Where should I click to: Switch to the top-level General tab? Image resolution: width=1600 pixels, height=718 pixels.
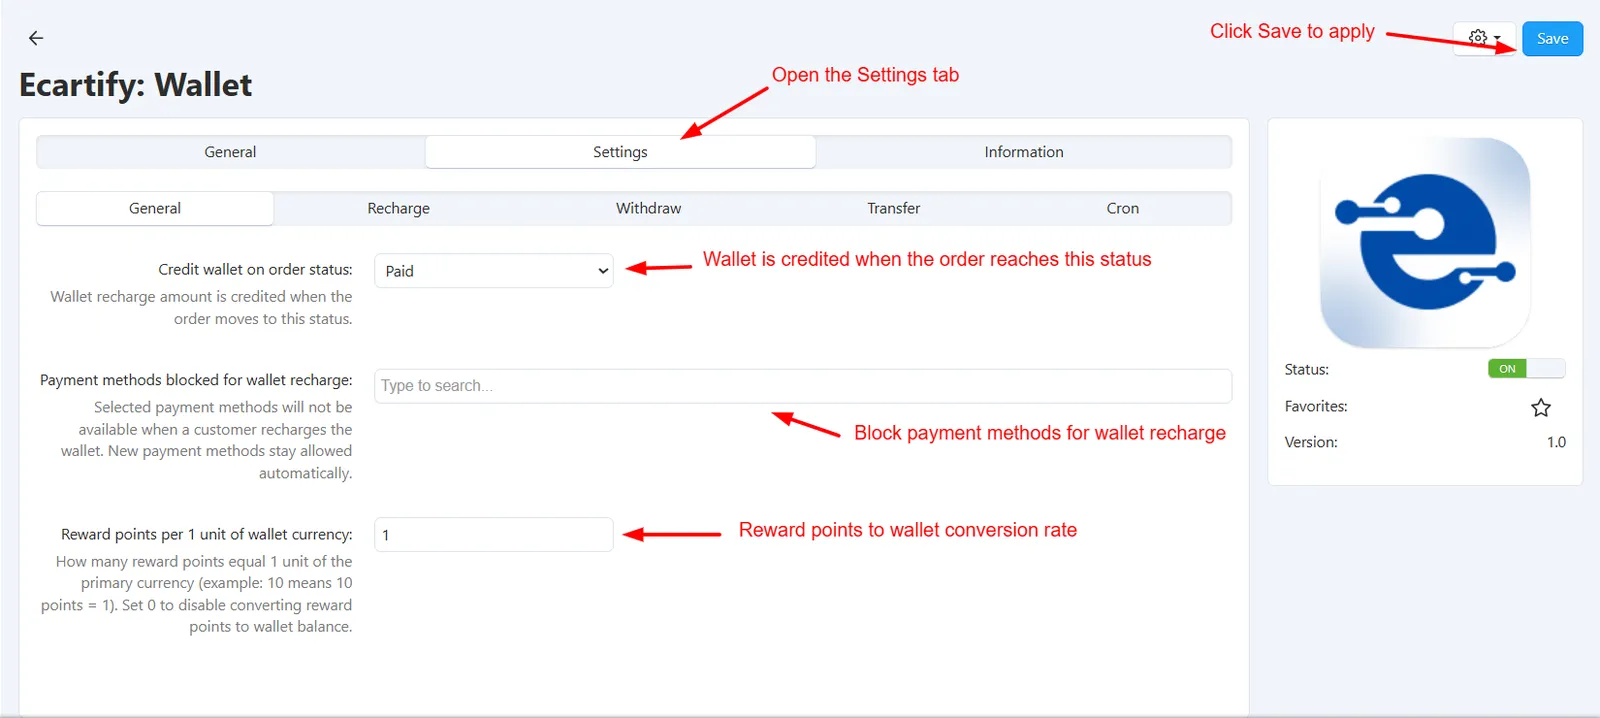click(x=230, y=152)
